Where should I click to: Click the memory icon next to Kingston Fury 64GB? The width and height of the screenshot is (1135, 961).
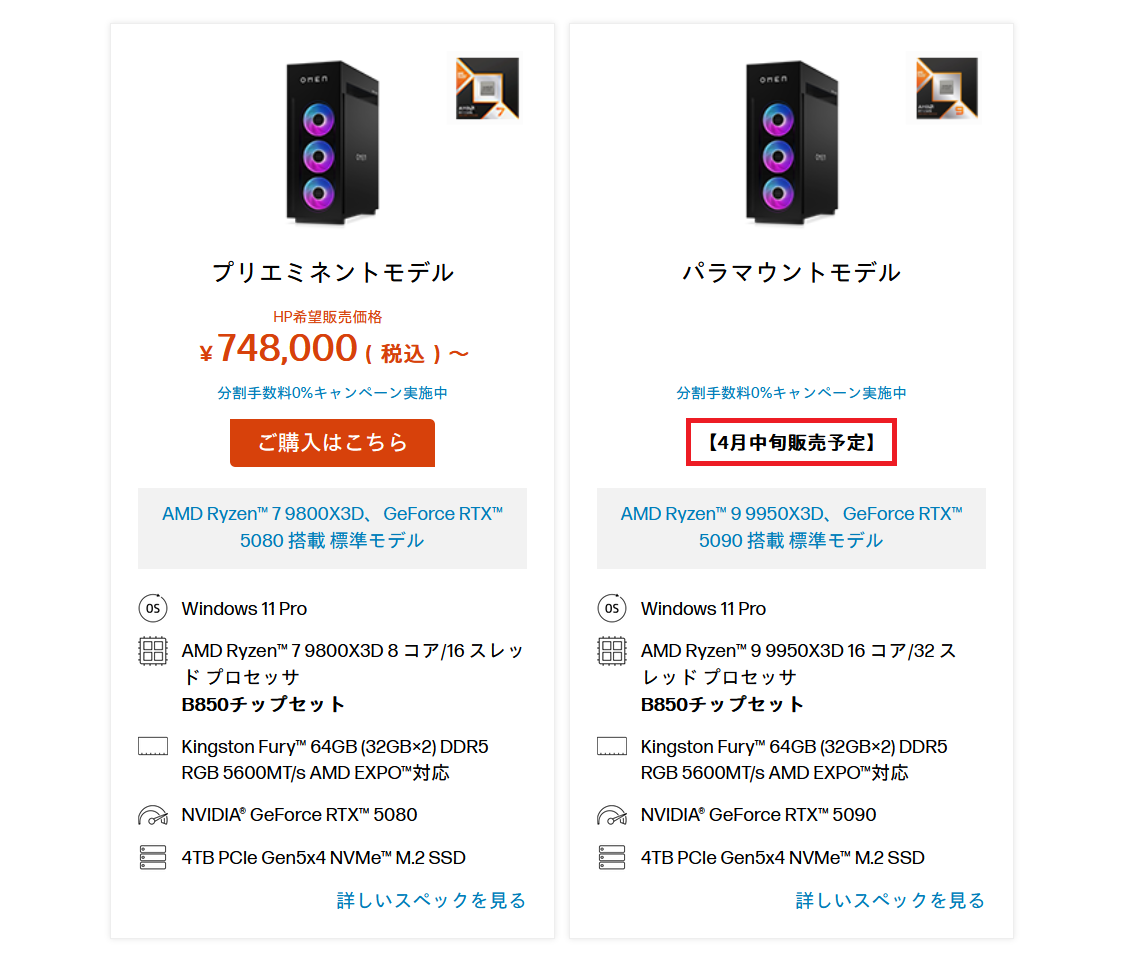[x=152, y=746]
